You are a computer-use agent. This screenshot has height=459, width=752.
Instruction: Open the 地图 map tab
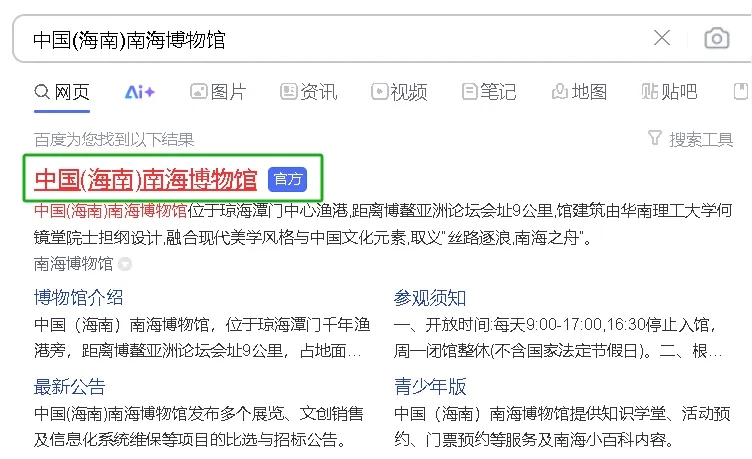click(x=579, y=92)
